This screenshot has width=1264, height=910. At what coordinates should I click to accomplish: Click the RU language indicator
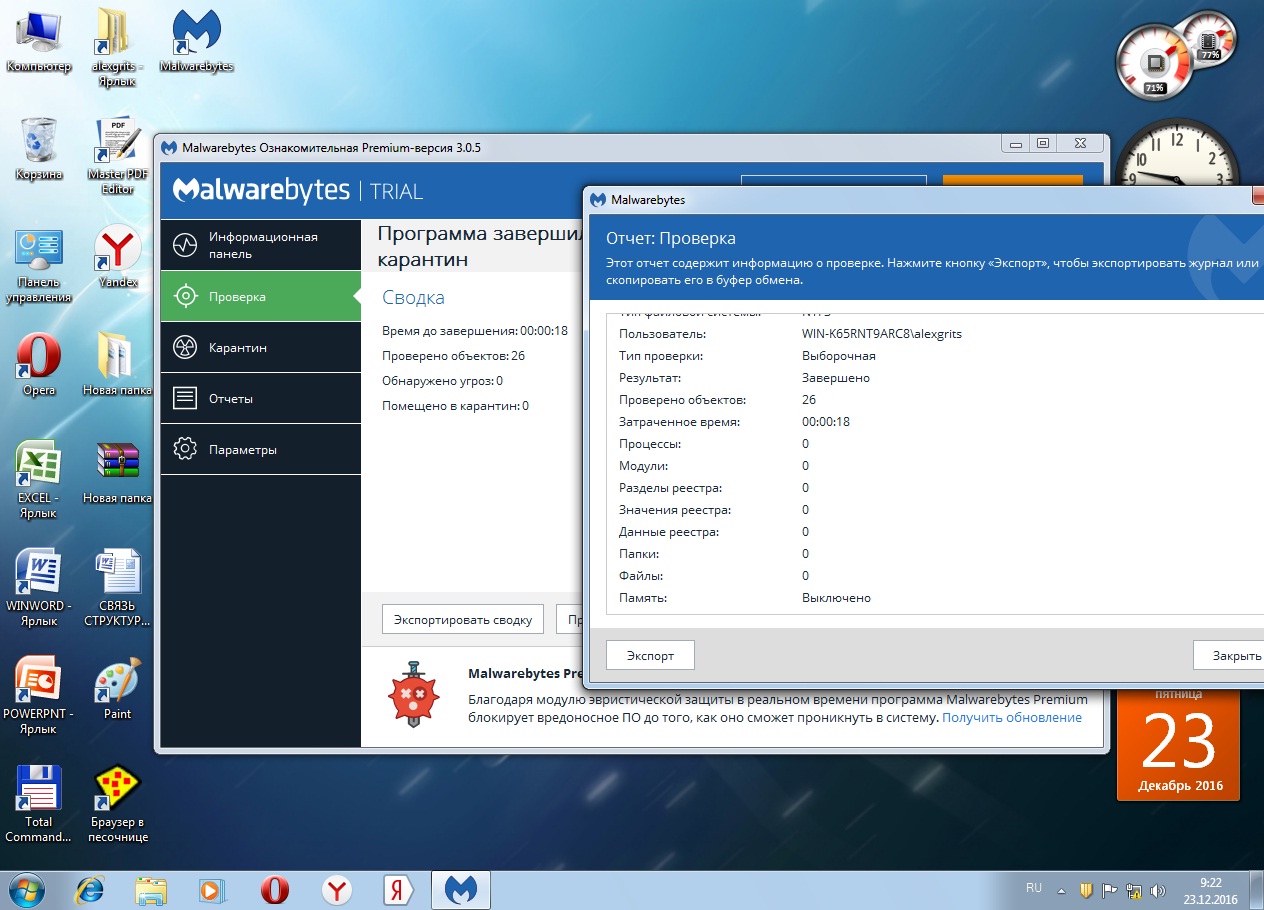pos(1034,888)
